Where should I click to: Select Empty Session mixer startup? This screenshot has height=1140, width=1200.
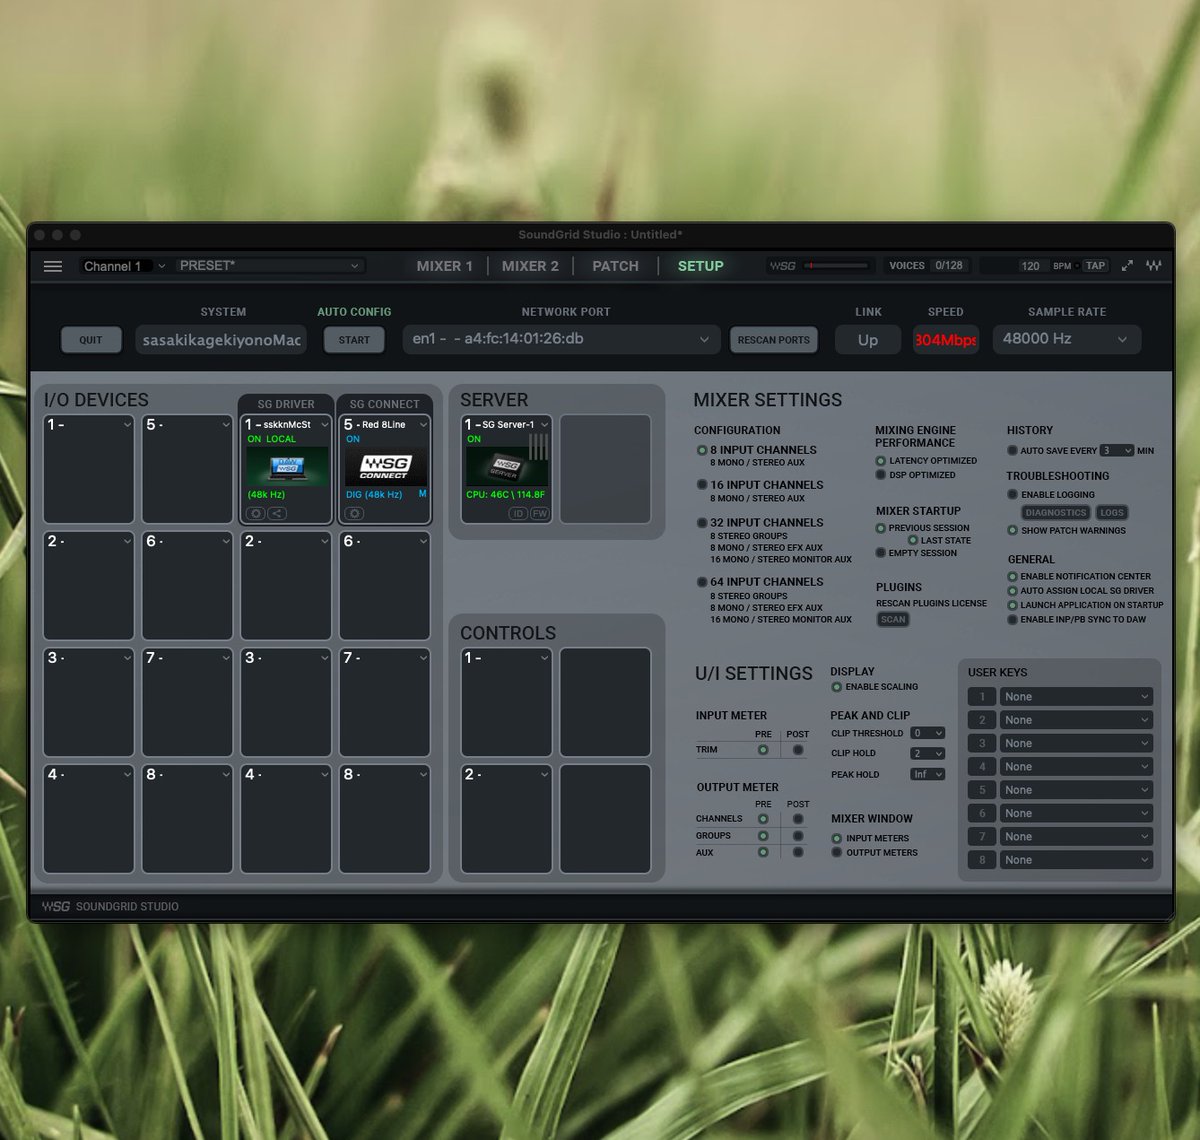click(881, 553)
